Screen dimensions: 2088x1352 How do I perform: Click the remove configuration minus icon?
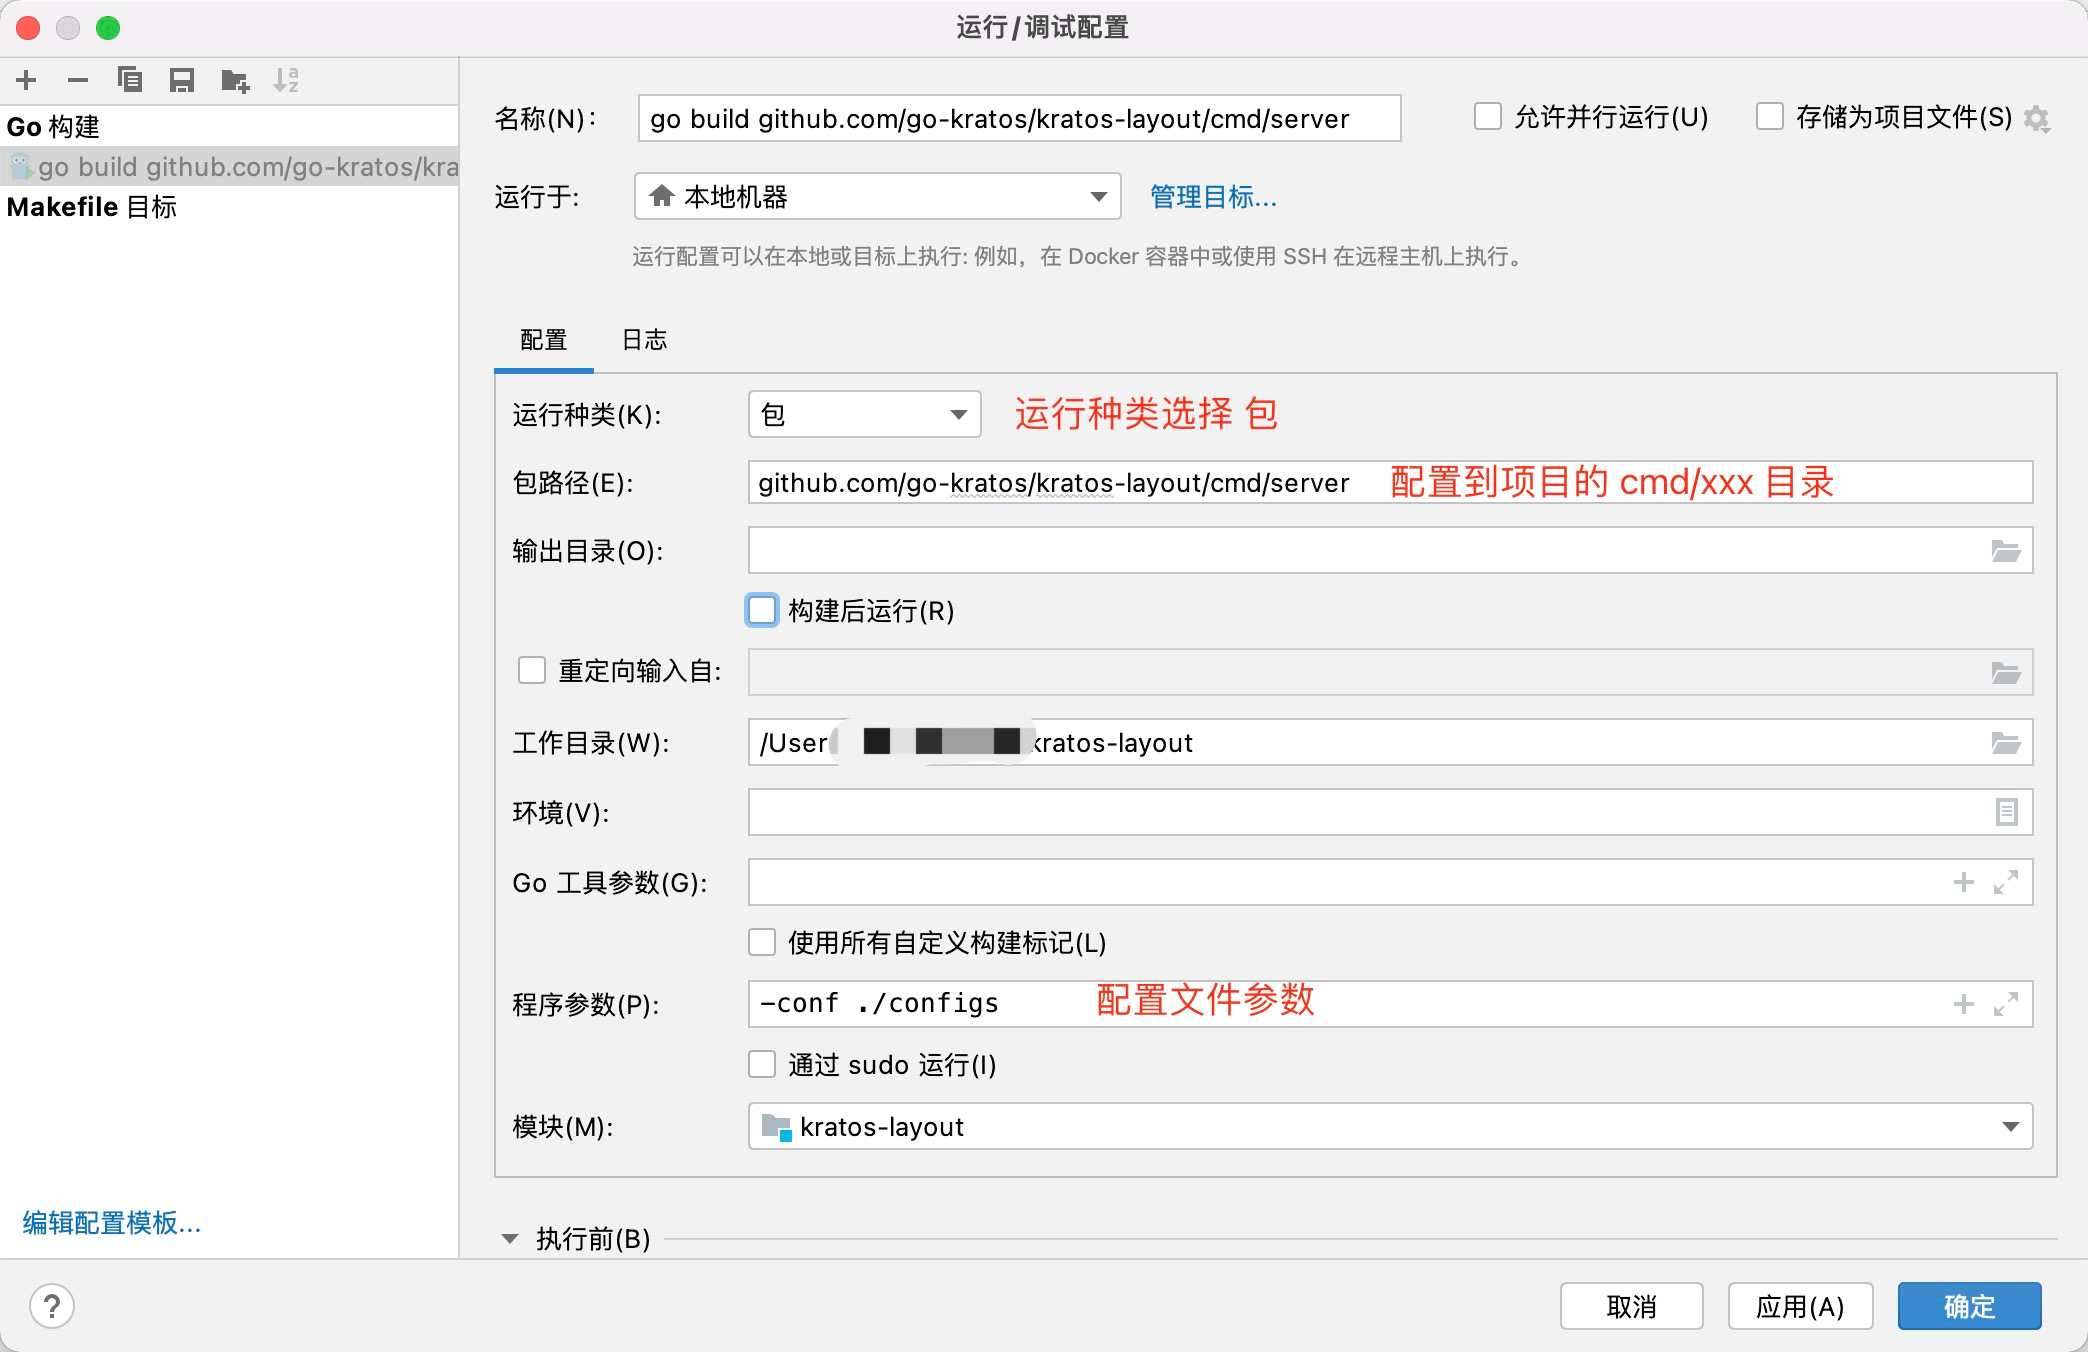click(x=78, y=80)
